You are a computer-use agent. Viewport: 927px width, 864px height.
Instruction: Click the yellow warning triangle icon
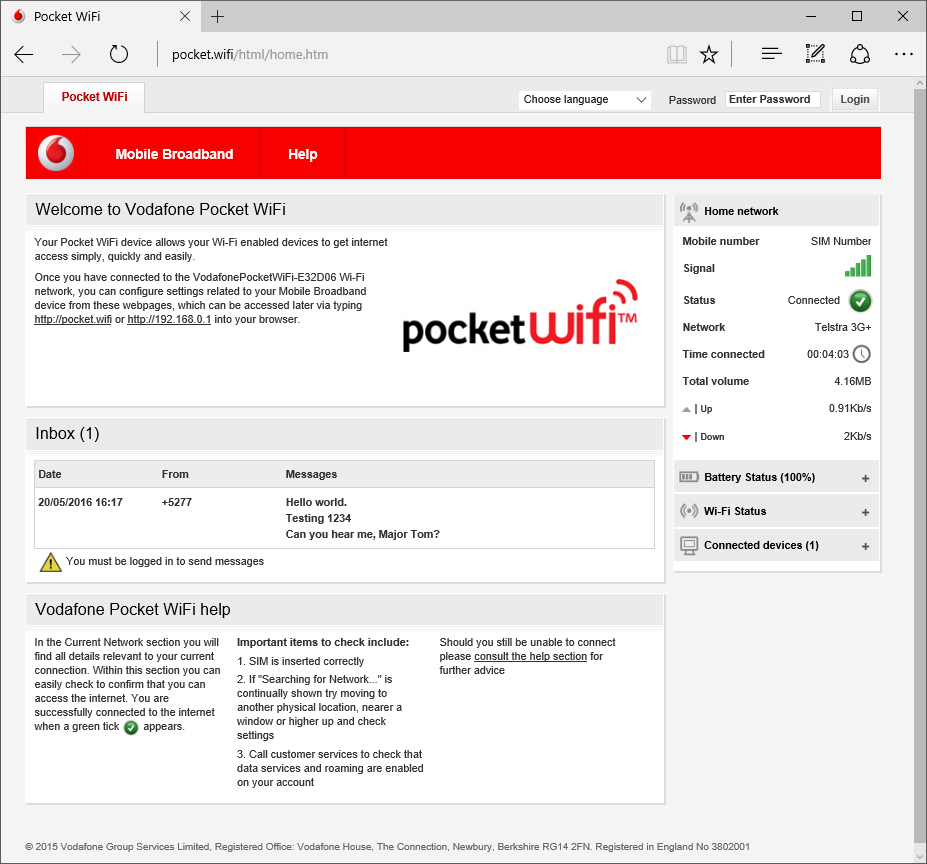click(50, 562)
